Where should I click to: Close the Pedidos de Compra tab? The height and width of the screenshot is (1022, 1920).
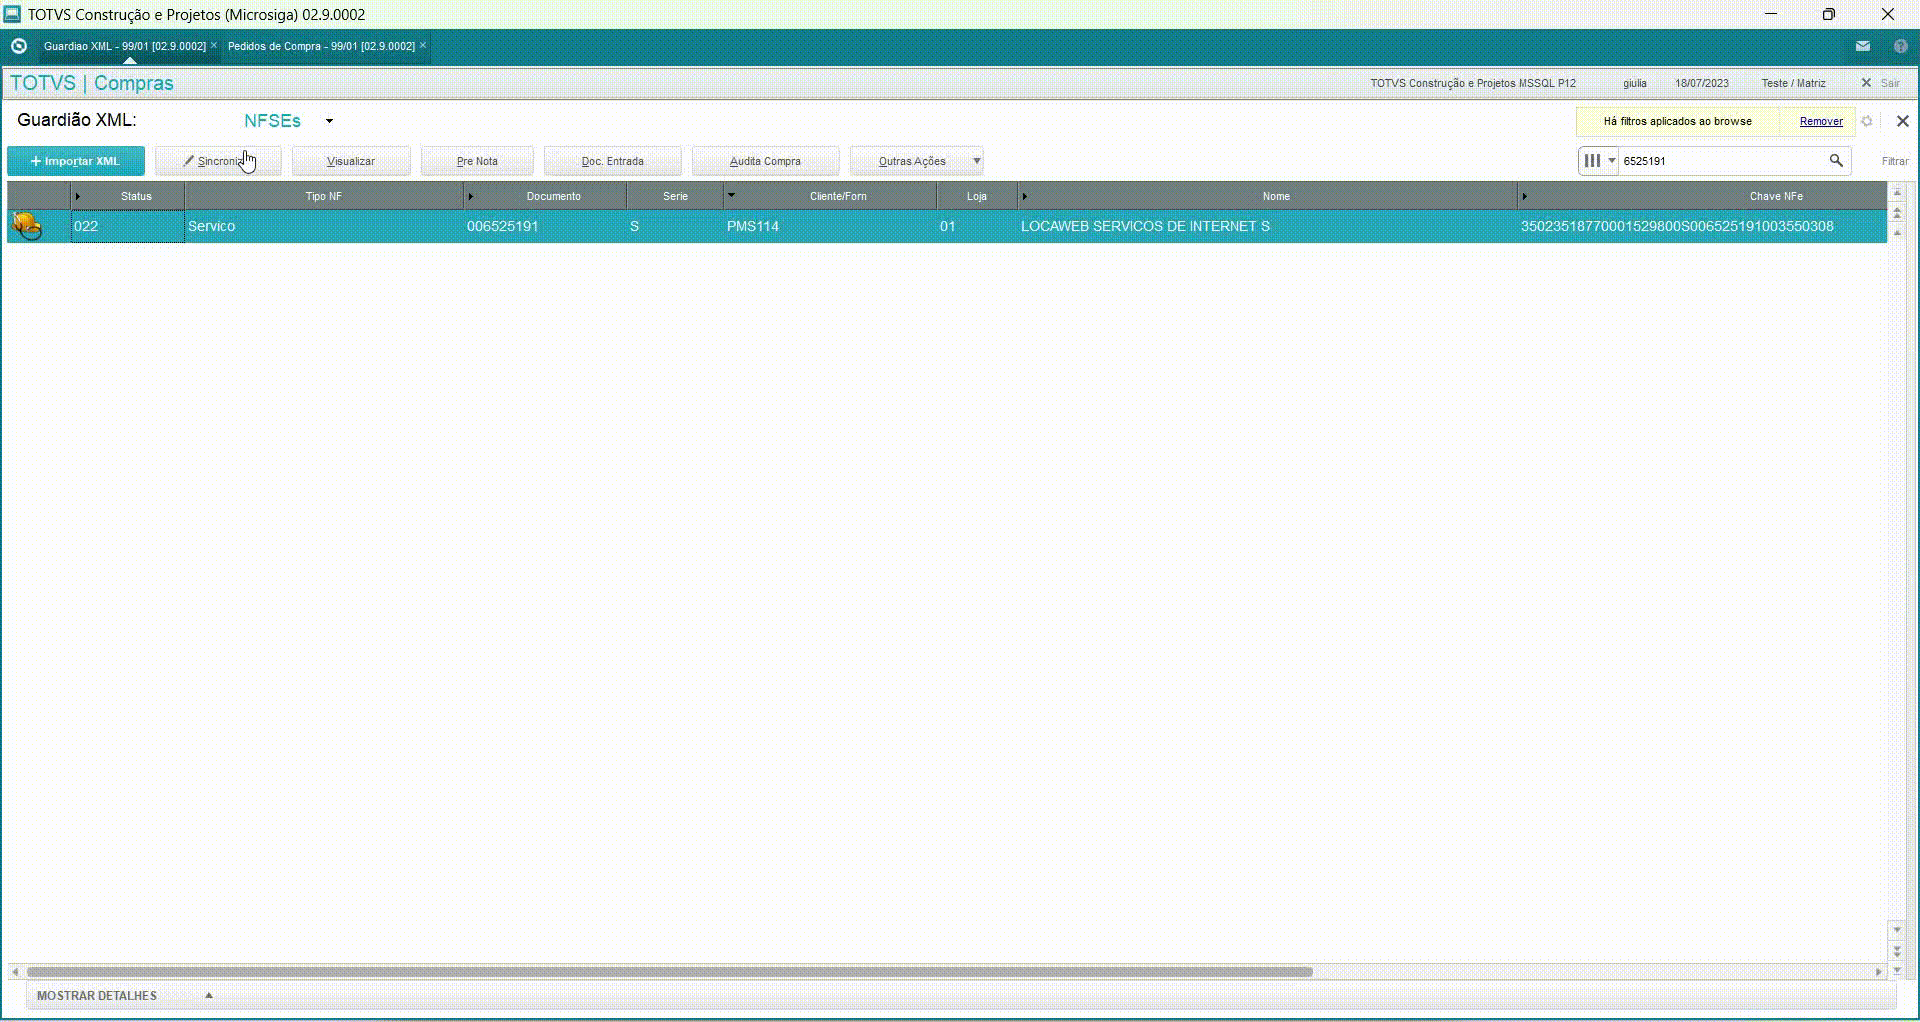423,46
